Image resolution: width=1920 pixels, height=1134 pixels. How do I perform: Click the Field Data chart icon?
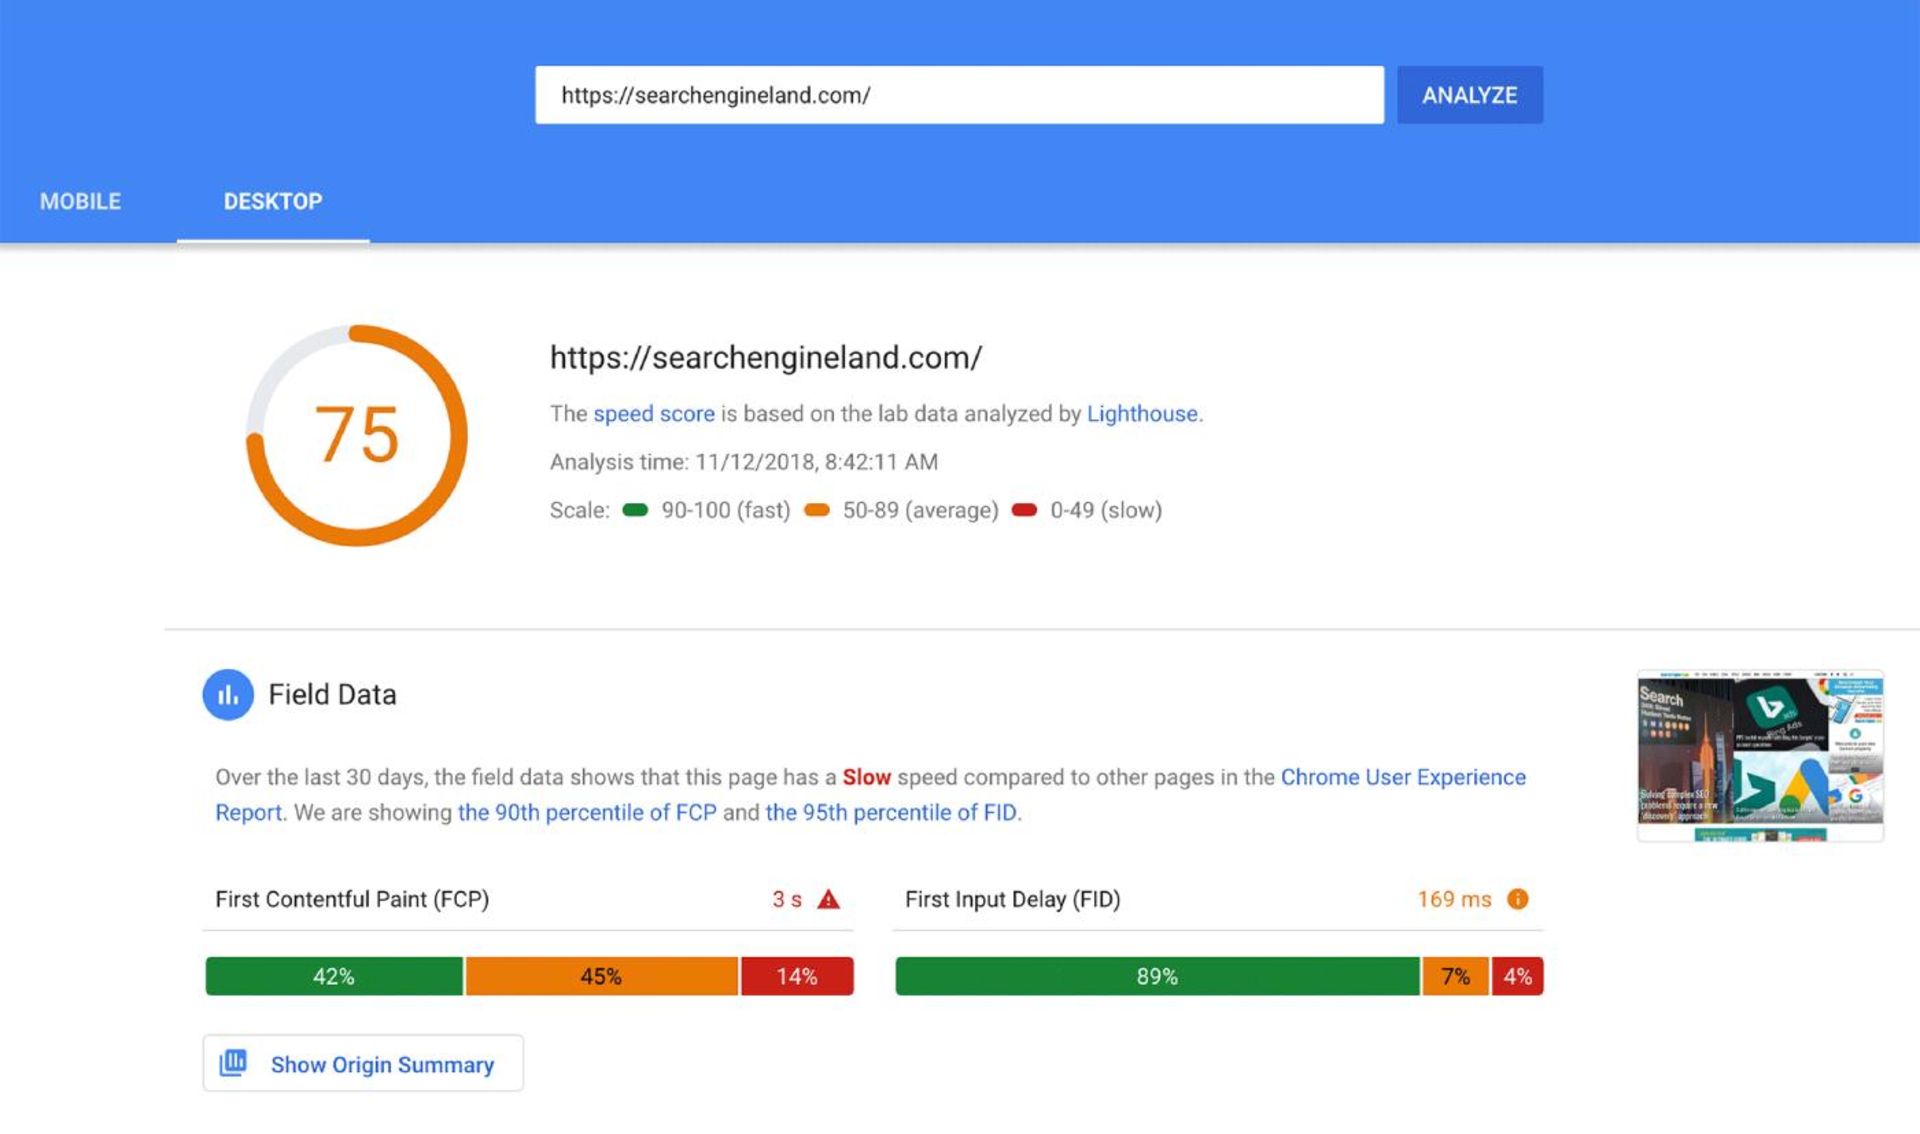(228, 694)
